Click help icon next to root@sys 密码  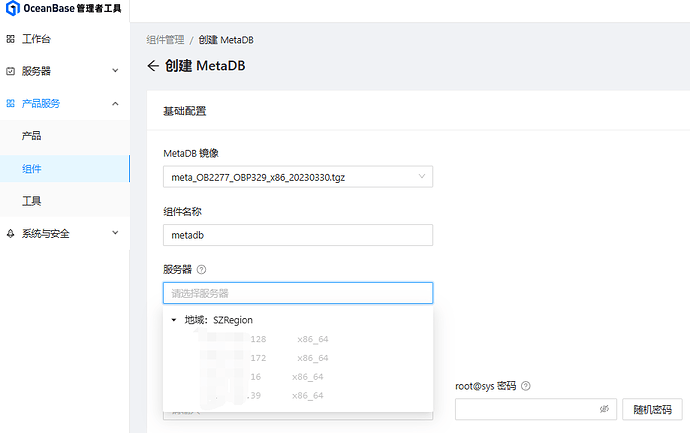pyautogui.click(x=525, y=386)
